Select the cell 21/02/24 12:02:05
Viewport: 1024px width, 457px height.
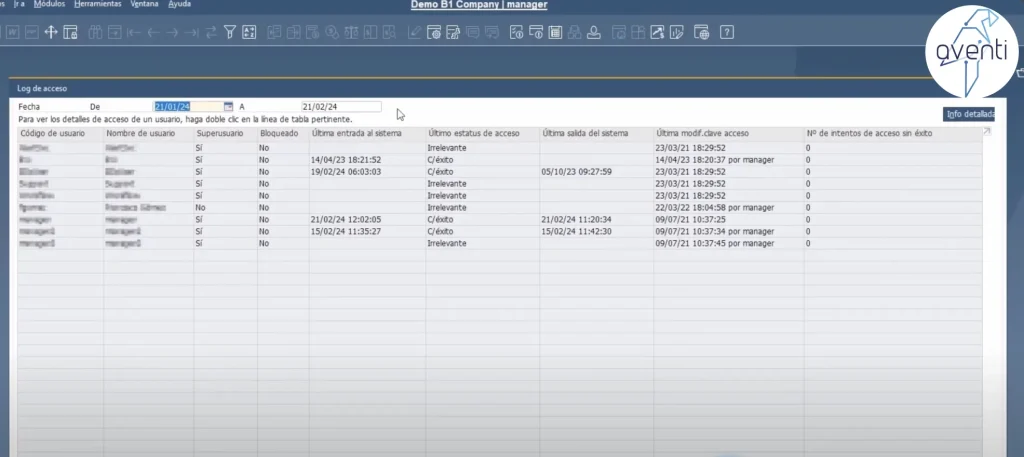point(368,219)
